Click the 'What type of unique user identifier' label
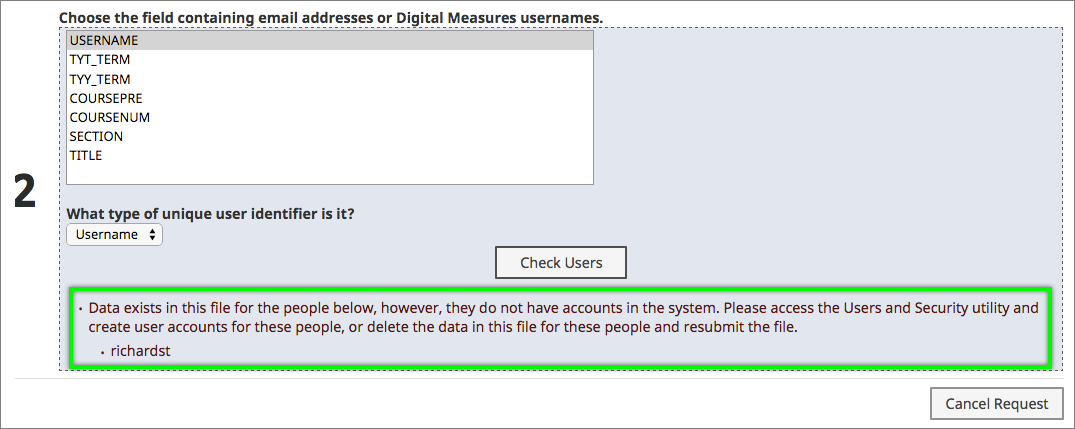1075x429 pixels. coord(210,213)
